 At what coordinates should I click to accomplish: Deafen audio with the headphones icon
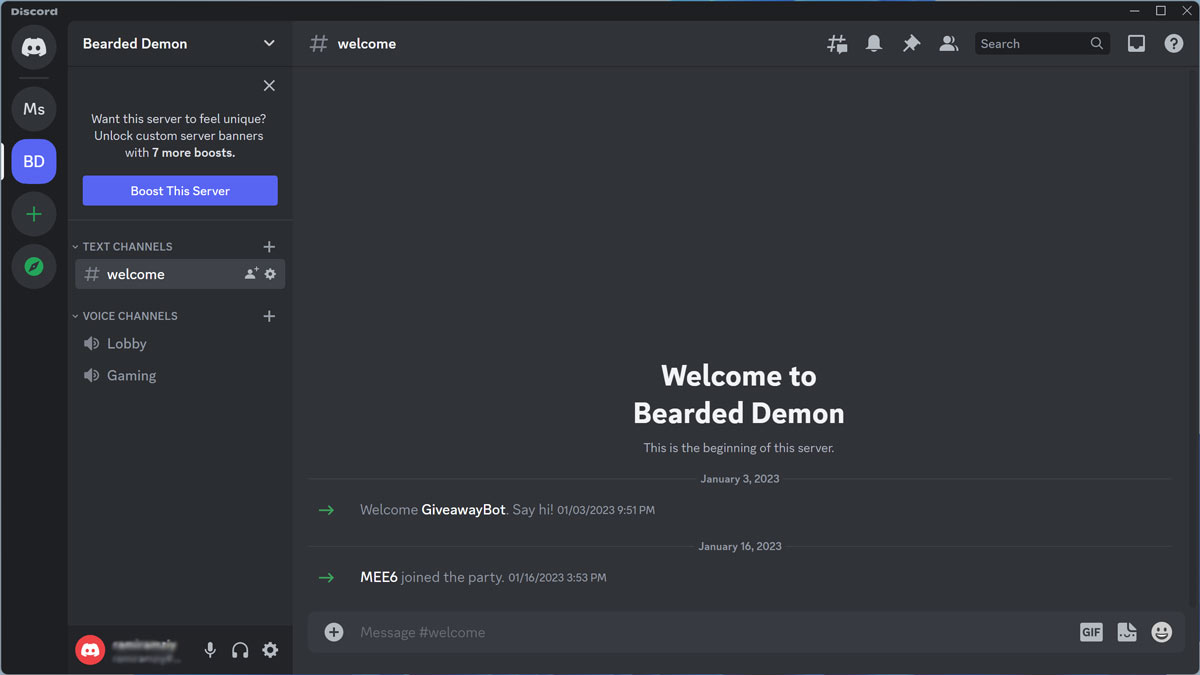[240, 649]
